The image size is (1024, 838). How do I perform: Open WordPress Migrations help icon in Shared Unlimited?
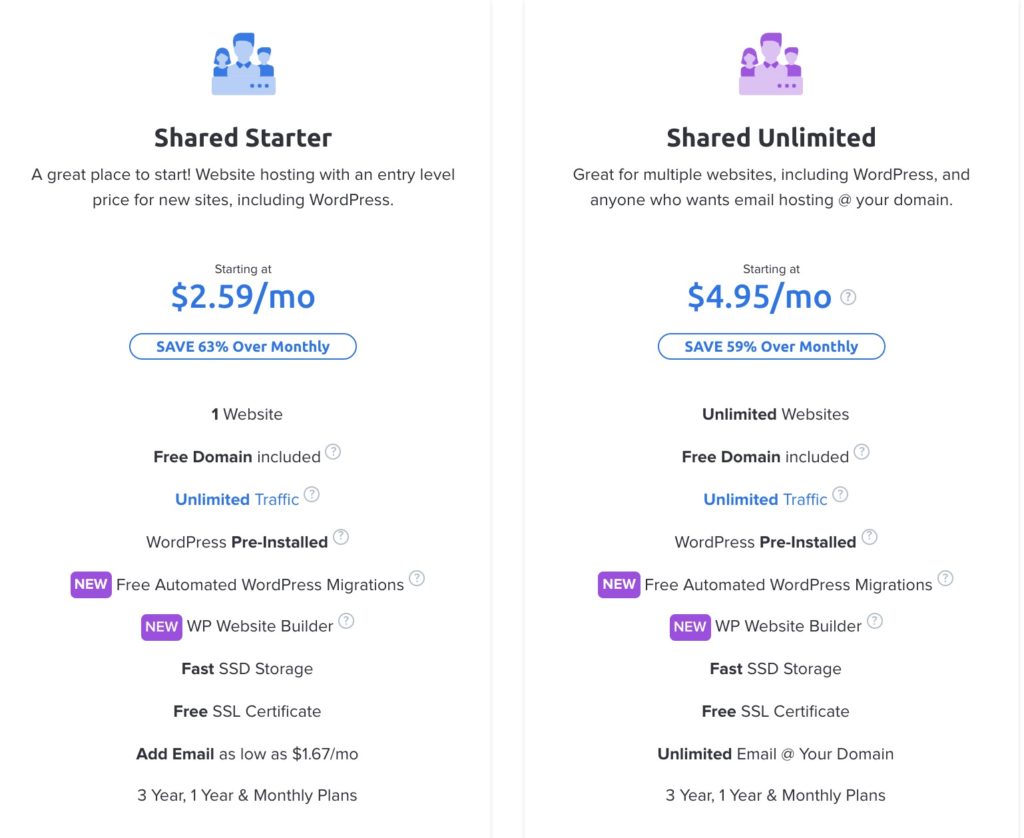(945, 579)
